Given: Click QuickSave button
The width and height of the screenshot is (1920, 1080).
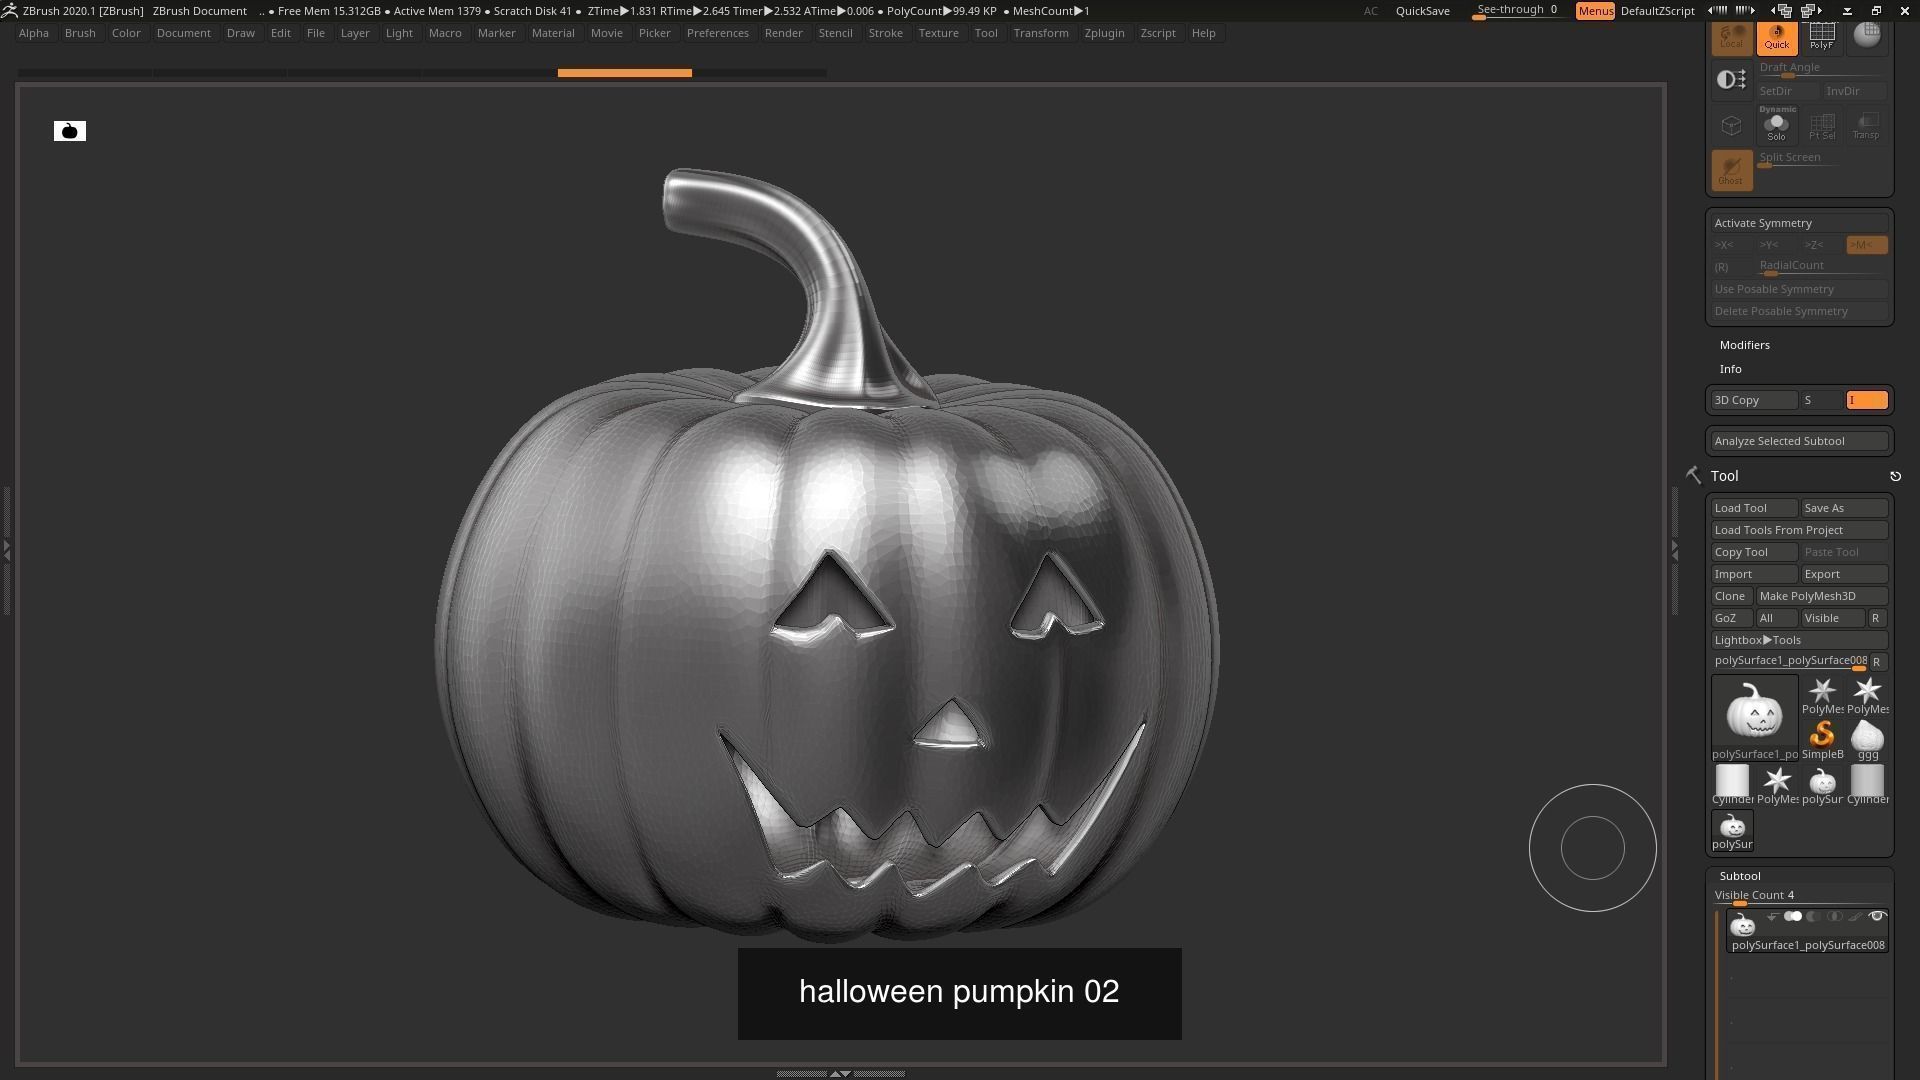Looking at the screenshot, I should click(1422, 11).
